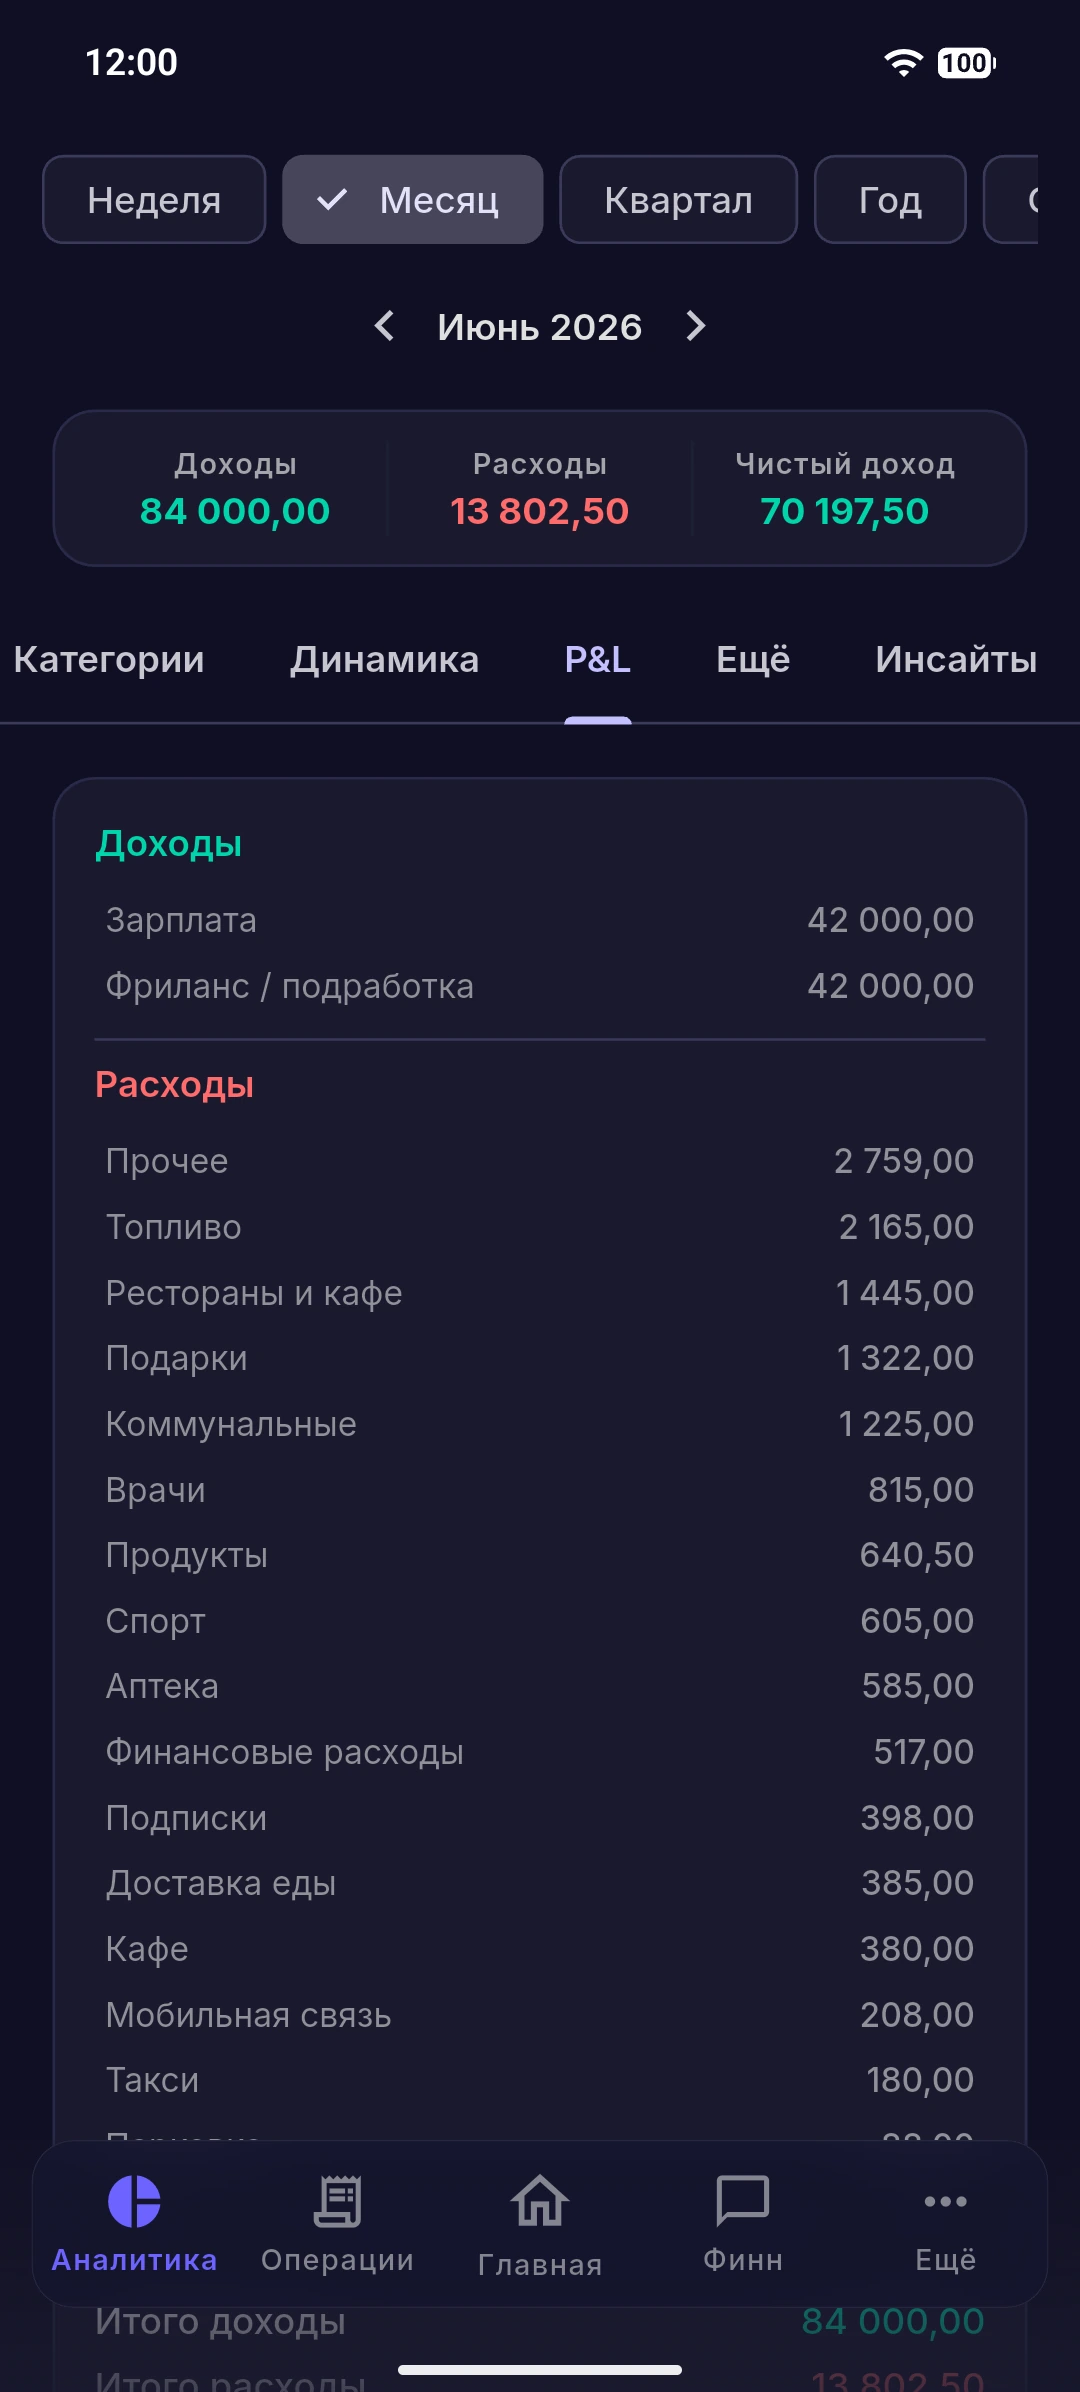1080x2392 pixels.
Task: Tap the Wi-Fi status icon
Action: tap(903, 63)
